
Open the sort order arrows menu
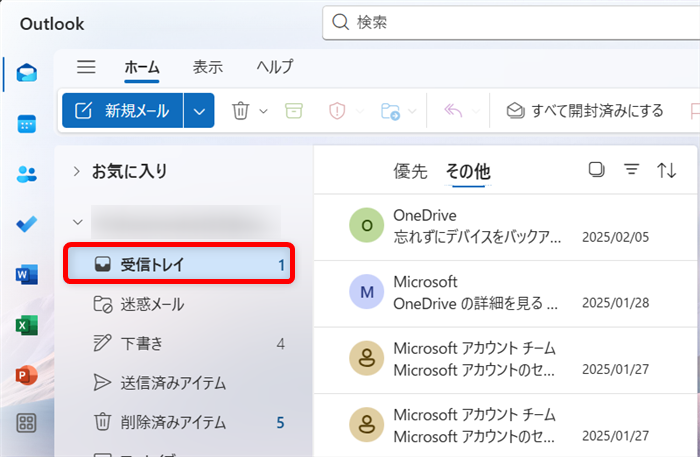point(667,170)
